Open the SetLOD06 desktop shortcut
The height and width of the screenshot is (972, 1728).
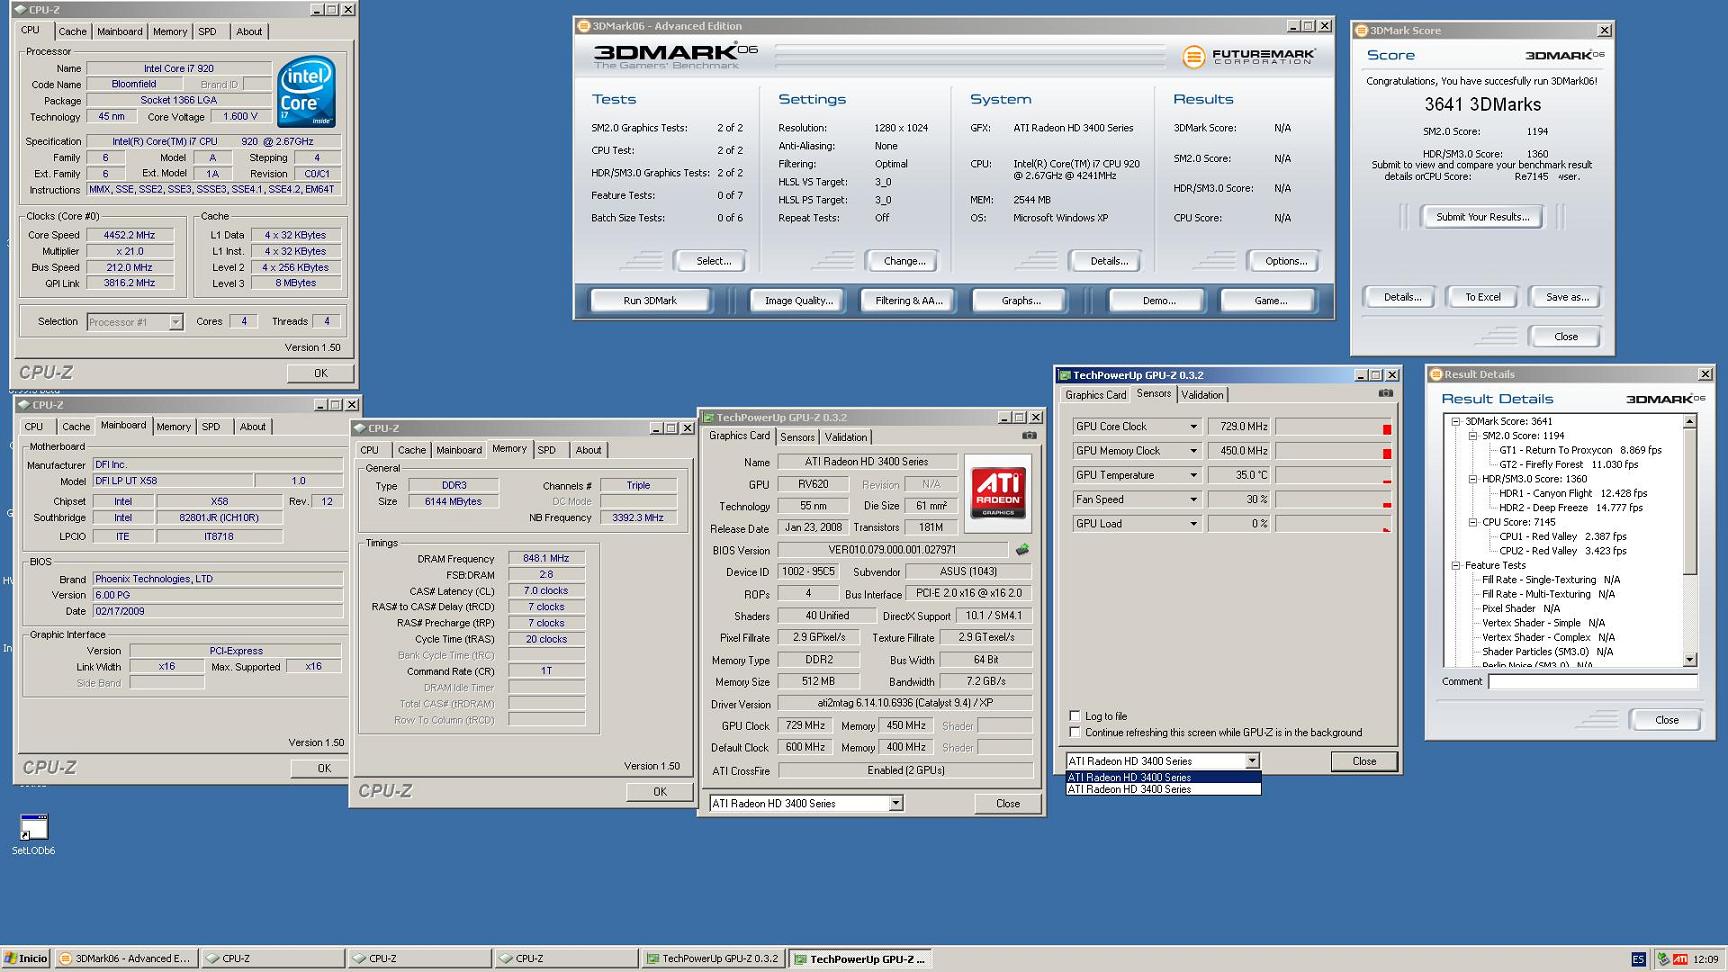tap(33, 834)
